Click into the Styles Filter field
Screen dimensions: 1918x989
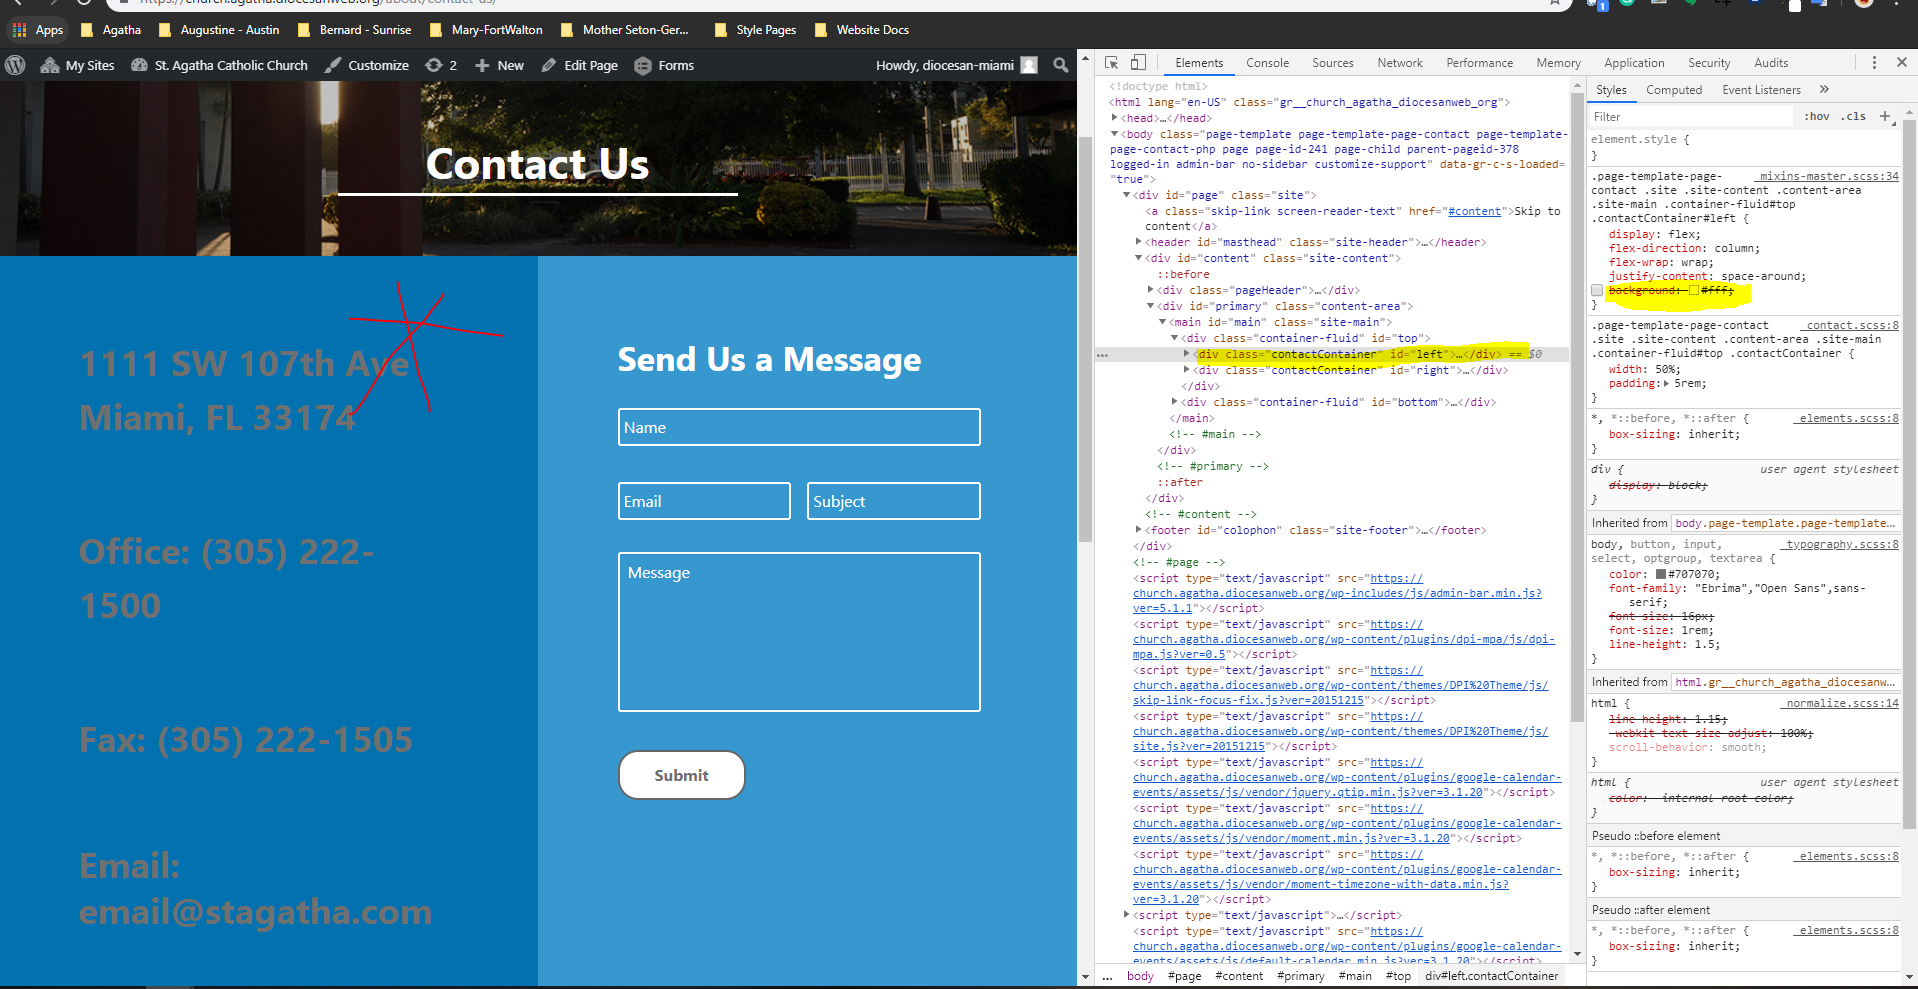click(1690, 117)
